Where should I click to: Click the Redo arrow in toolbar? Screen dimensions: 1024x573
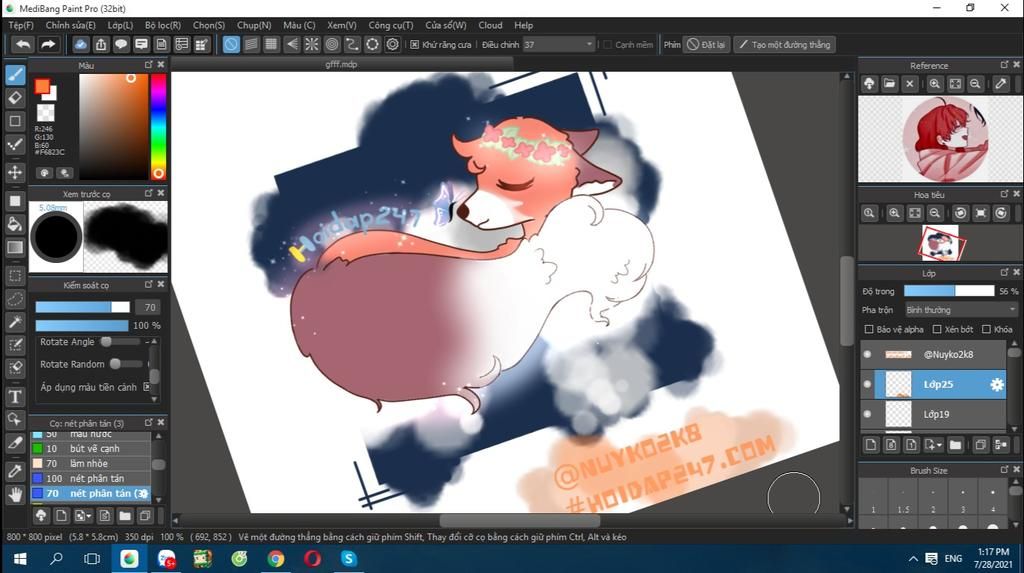[x=48, y=44]
